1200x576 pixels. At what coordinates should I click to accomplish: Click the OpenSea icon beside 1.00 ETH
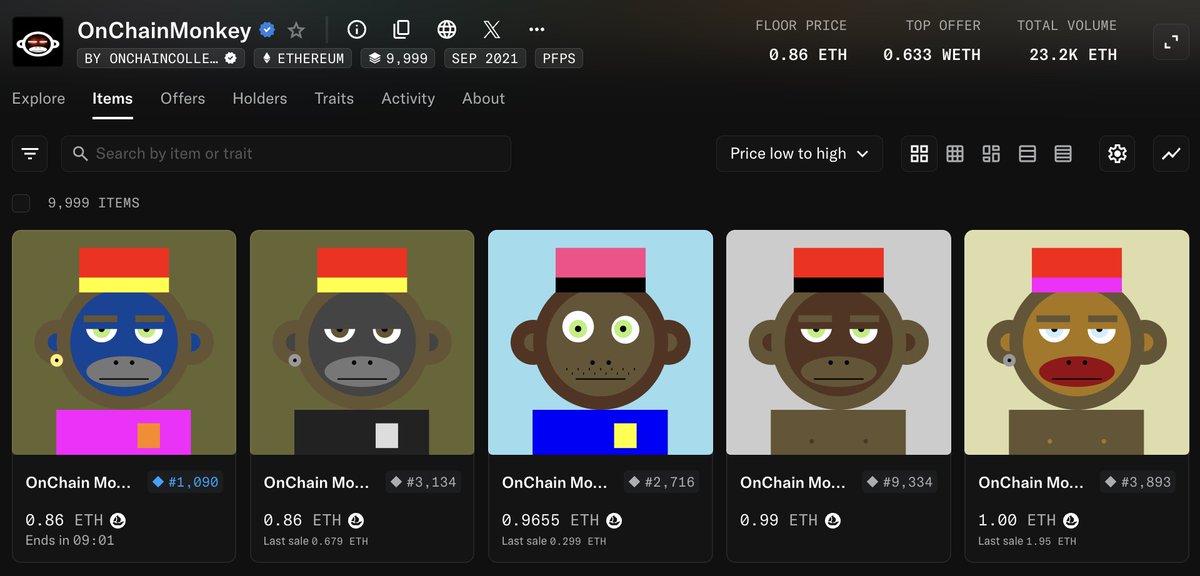pyautogui.click(x=1071, y=521)
